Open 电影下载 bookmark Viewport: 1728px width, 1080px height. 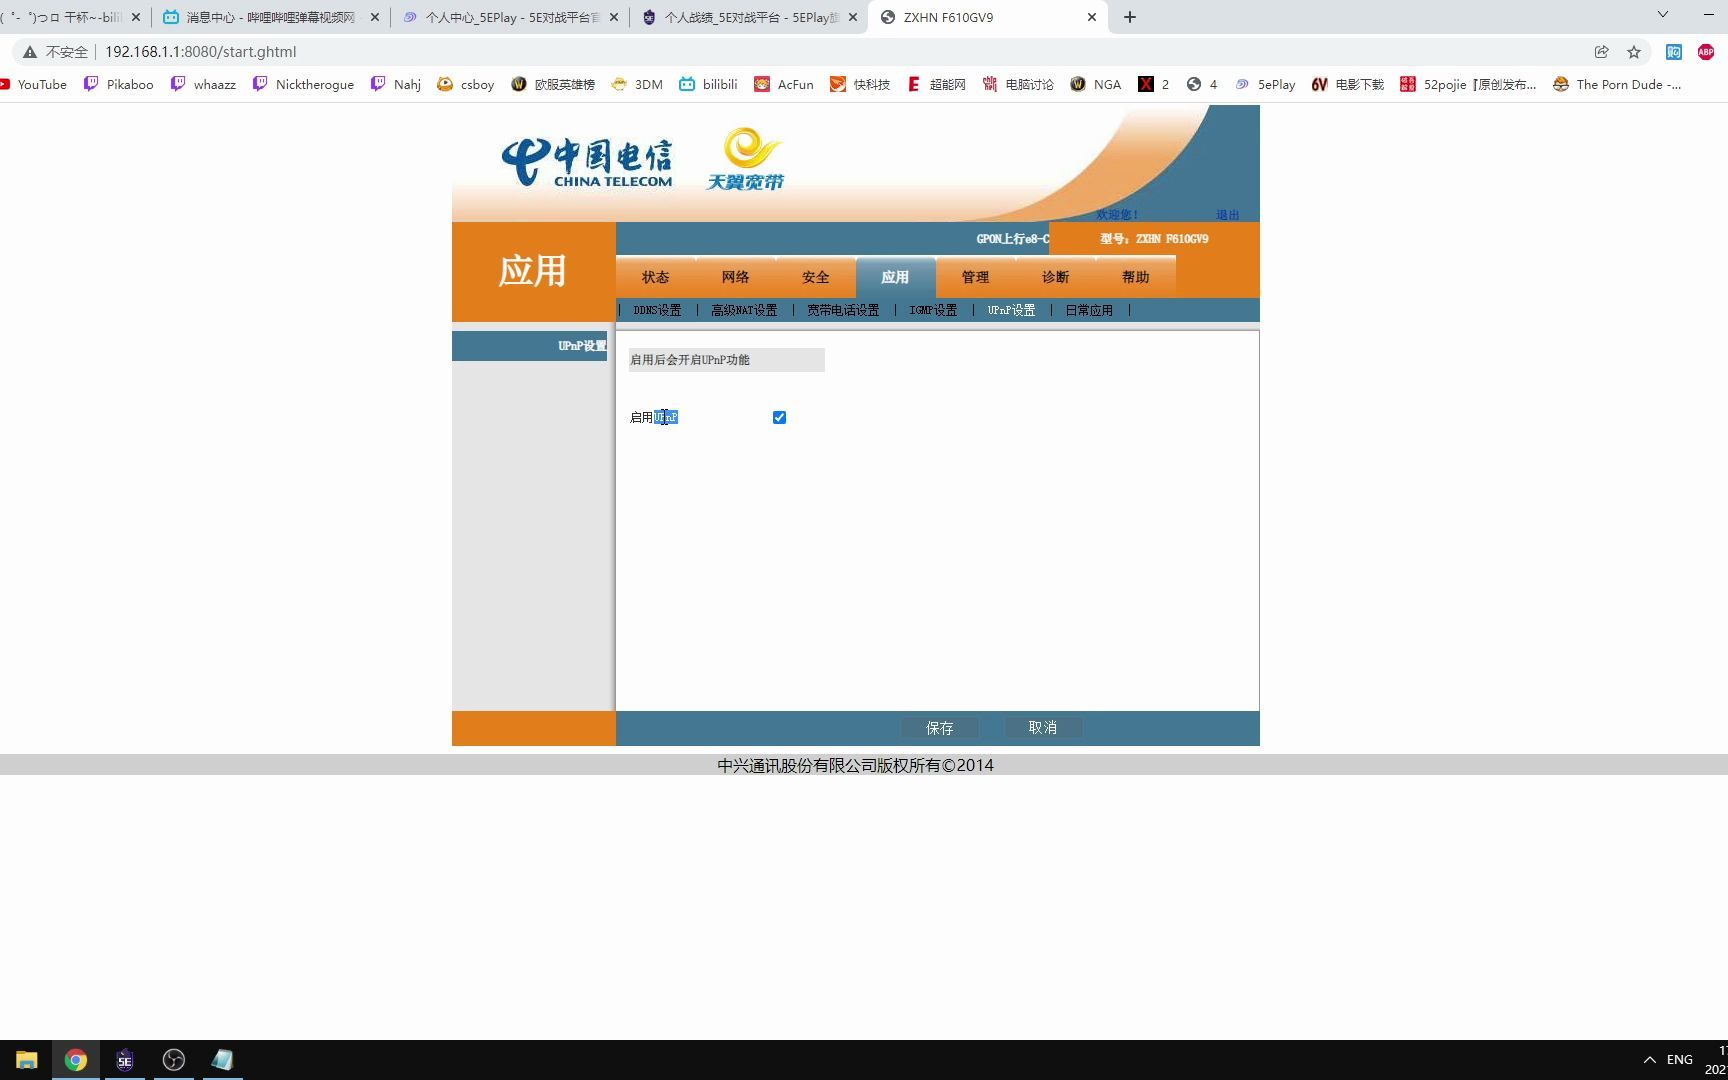tap(1348, 85)
